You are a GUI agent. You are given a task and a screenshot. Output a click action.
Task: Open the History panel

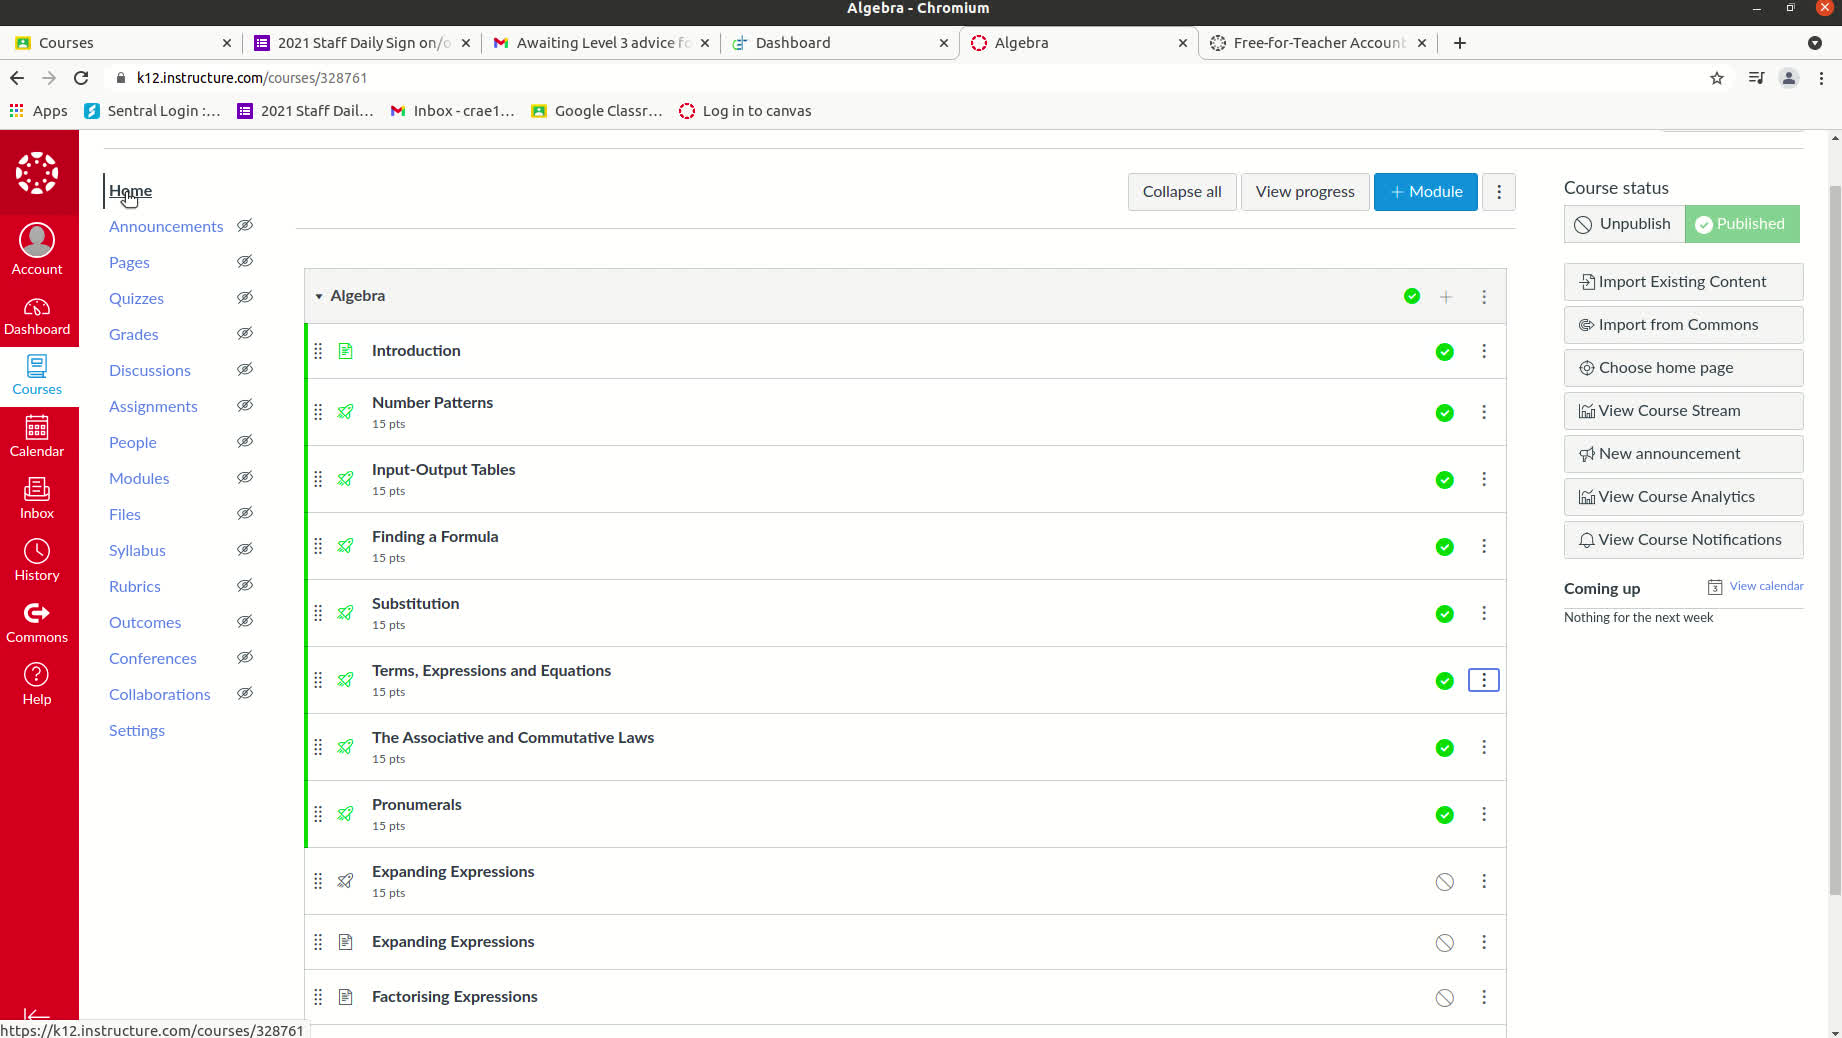click(37, 561)
